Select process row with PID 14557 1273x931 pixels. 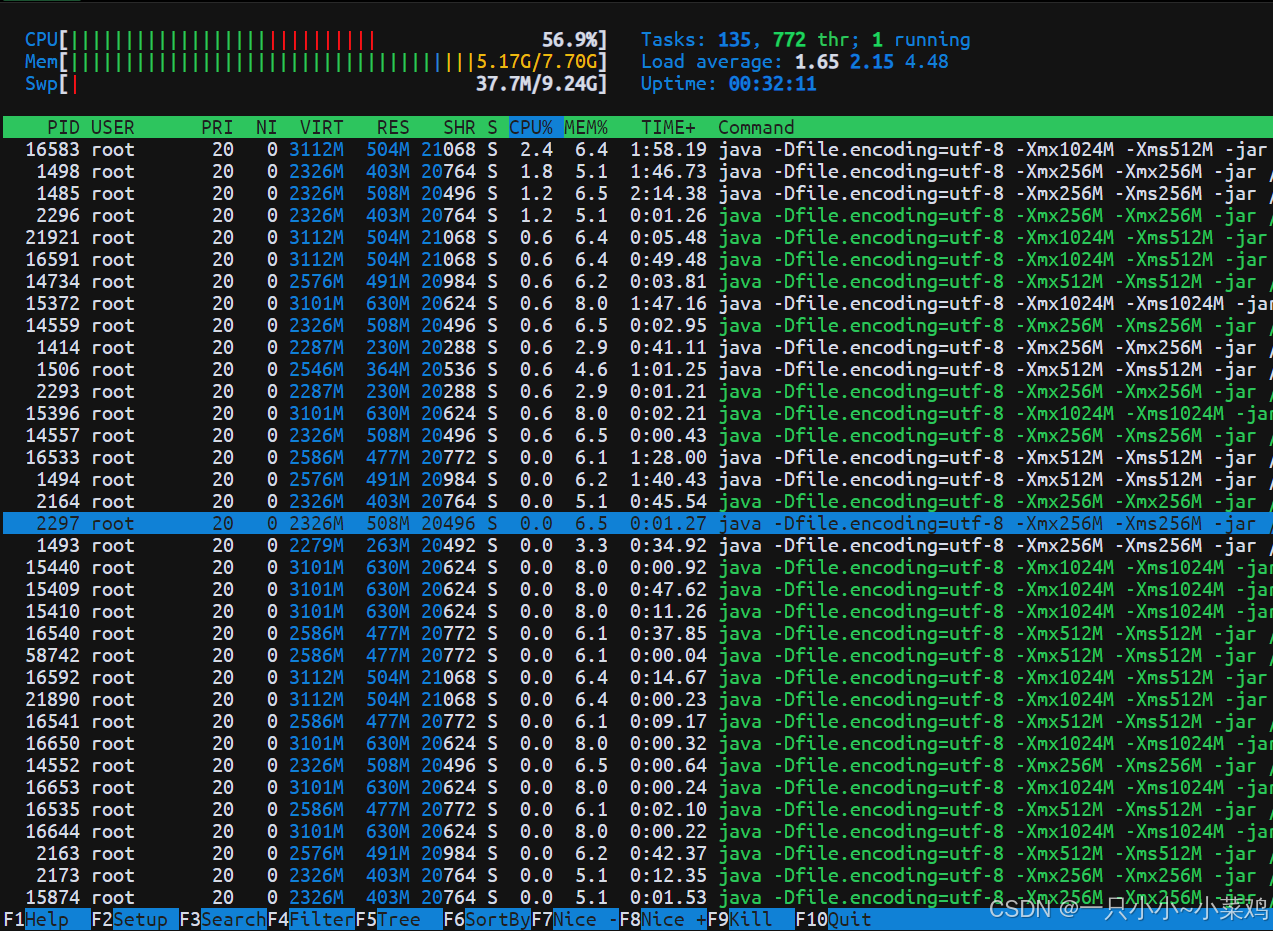[x=636, y=436]
